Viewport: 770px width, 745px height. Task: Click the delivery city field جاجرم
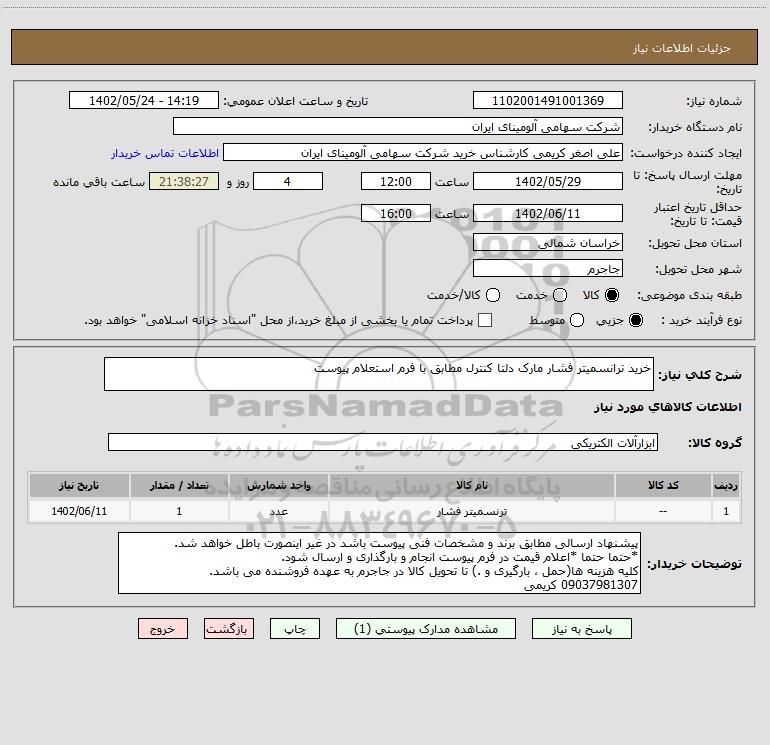[x=548, y=268]
